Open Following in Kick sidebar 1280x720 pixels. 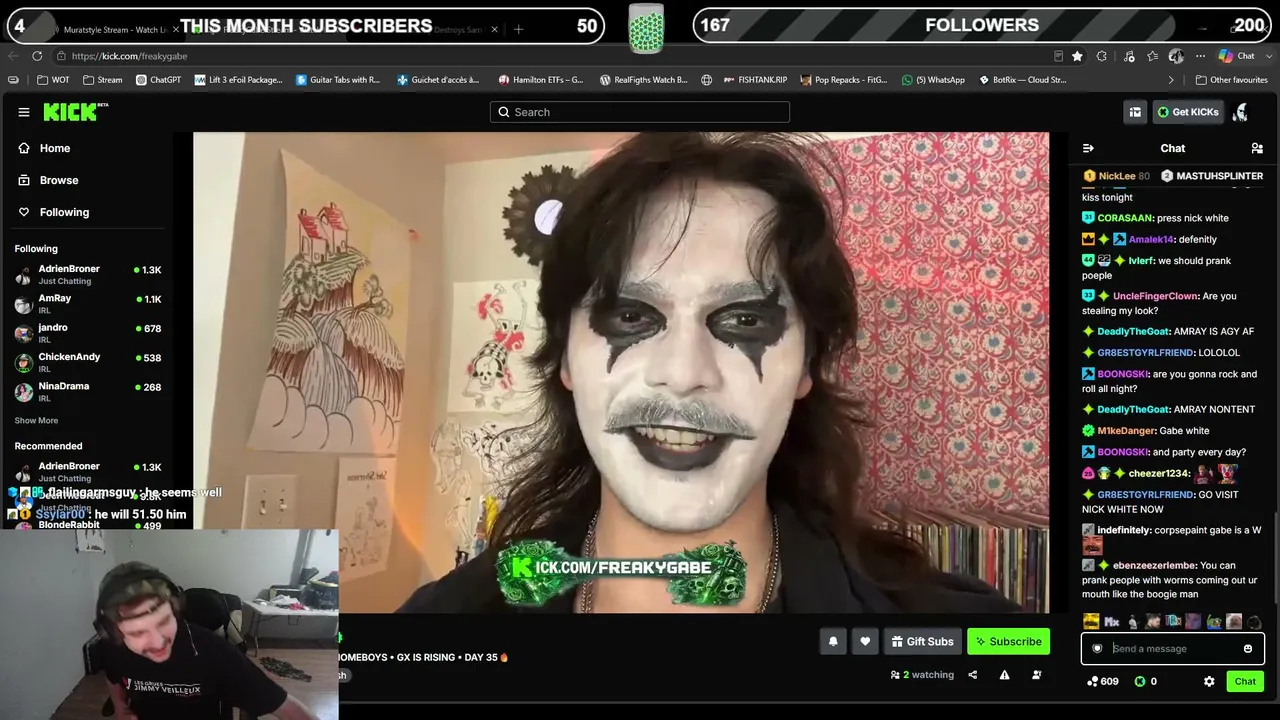pyautogui.click(x=64, y=212)
